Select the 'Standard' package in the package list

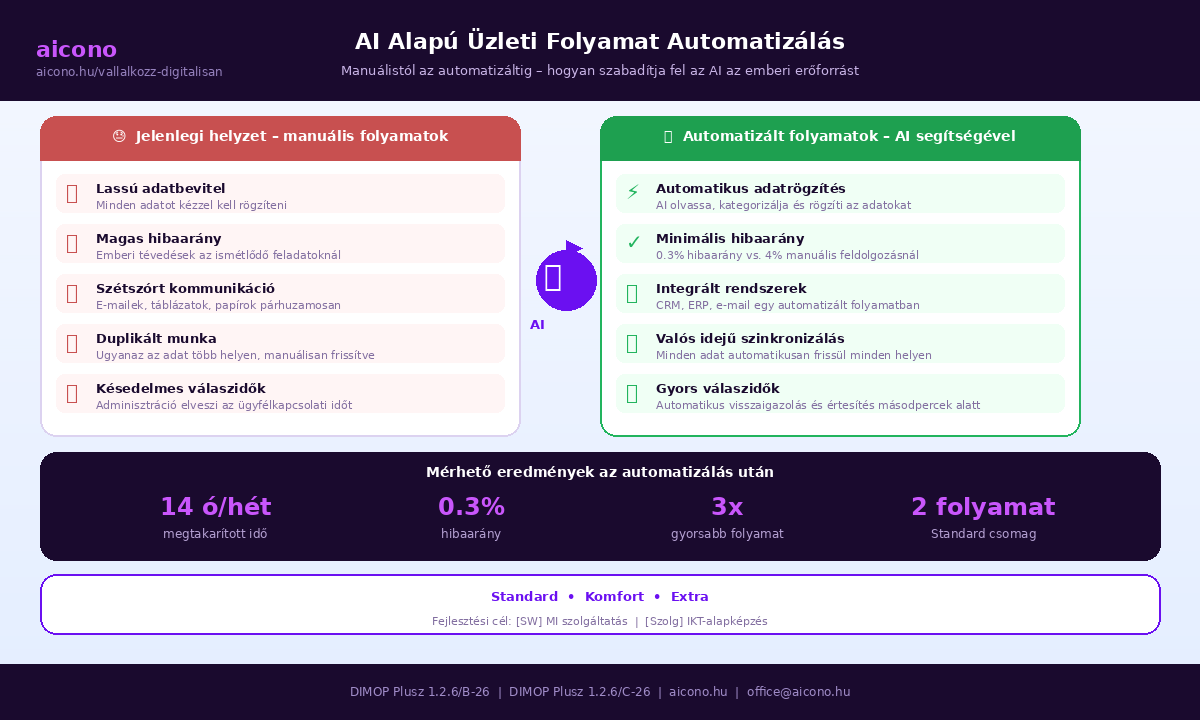pyautogui.click(x=524, y=597)
